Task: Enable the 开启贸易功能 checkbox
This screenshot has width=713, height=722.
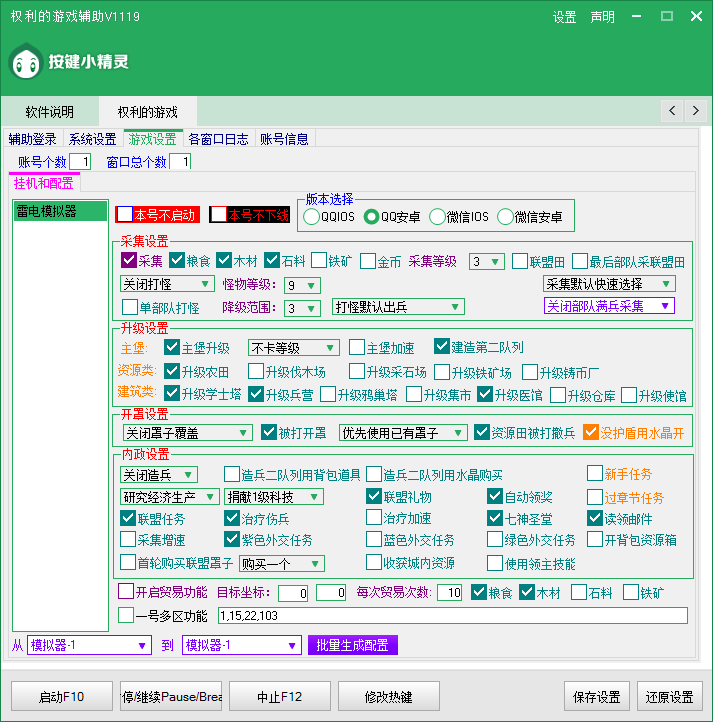Action: tap(126, 591)
